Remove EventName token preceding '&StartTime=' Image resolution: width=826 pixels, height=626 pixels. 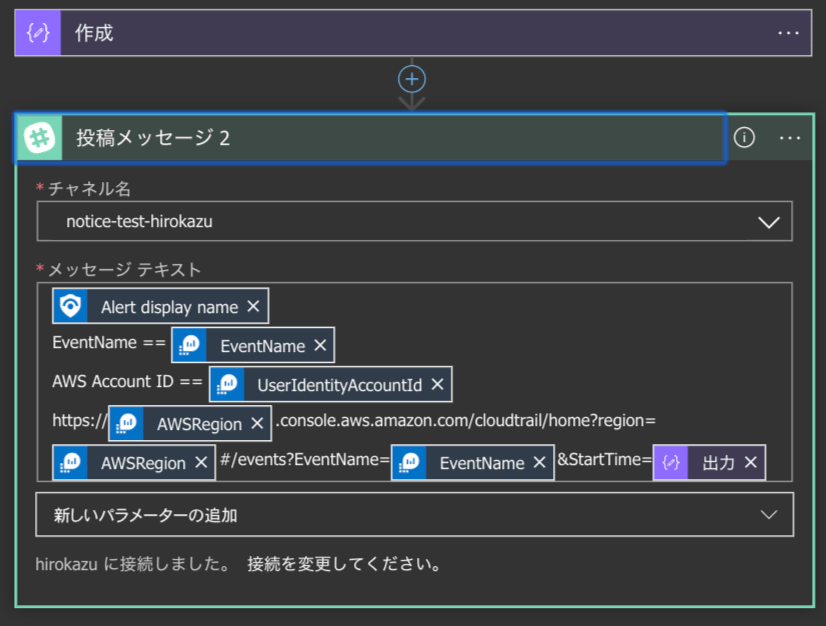[x=539, y=463]
